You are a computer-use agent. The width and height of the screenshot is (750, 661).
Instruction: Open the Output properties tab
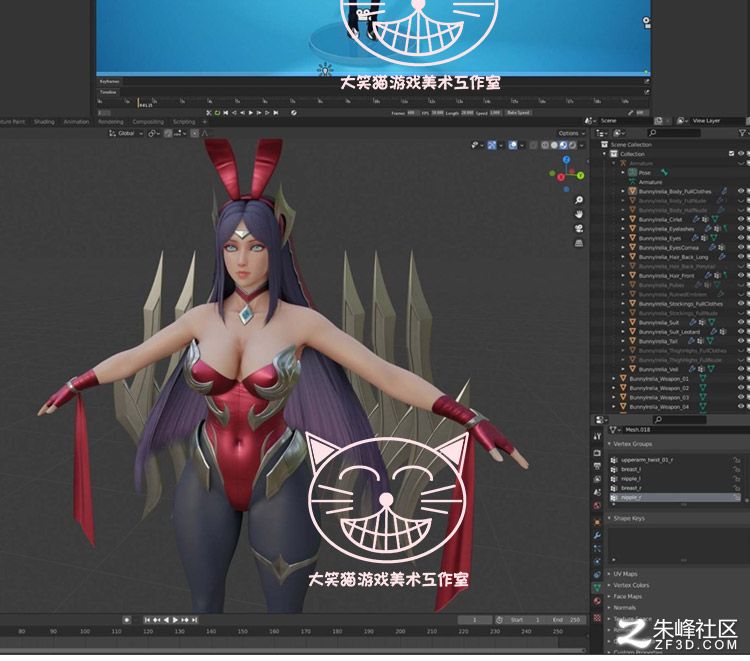click(597, 466)
